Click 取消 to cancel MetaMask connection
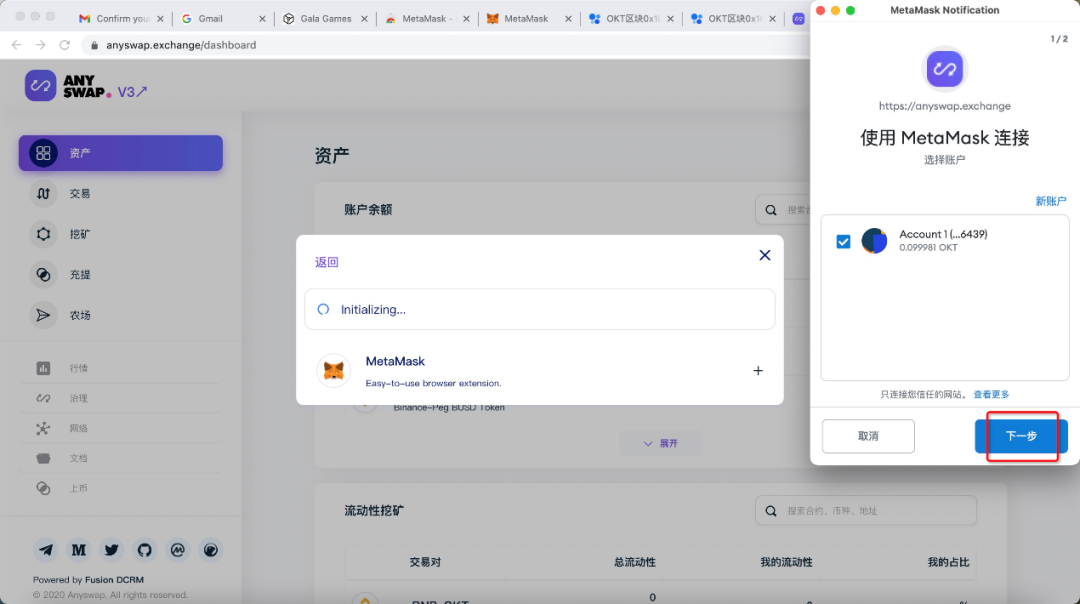This screenshot has width=1080, height=604. click(868, 436)
